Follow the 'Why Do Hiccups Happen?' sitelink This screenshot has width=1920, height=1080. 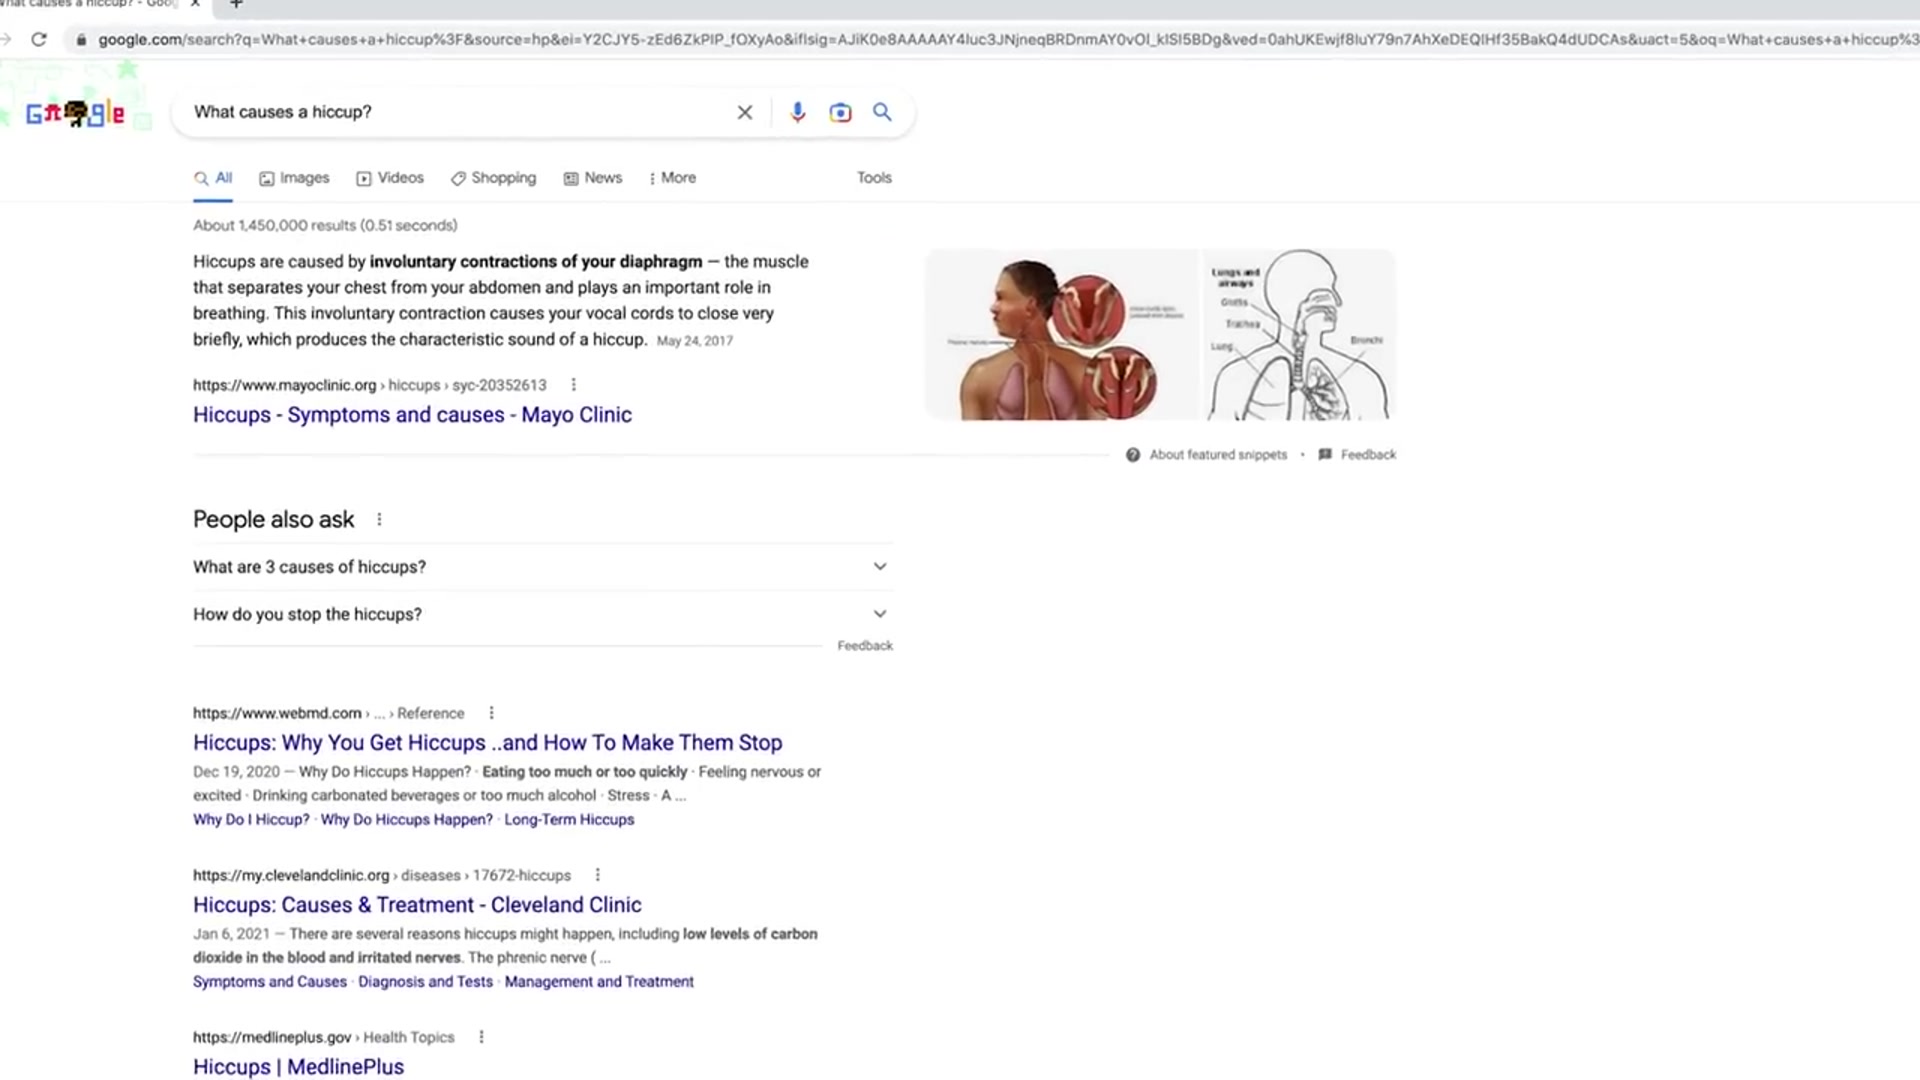(407, 820)
